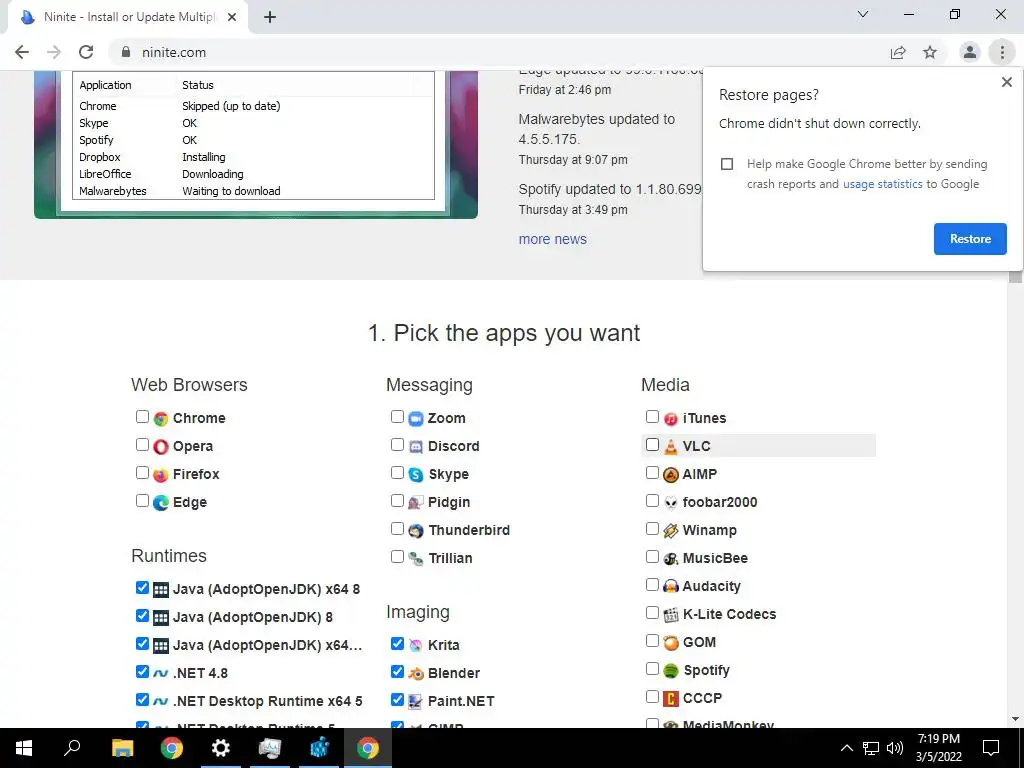This screenshot has width=1024, height=768.
Task: Open Settings gear on the taskbar
Action: (x=221, y=748)
